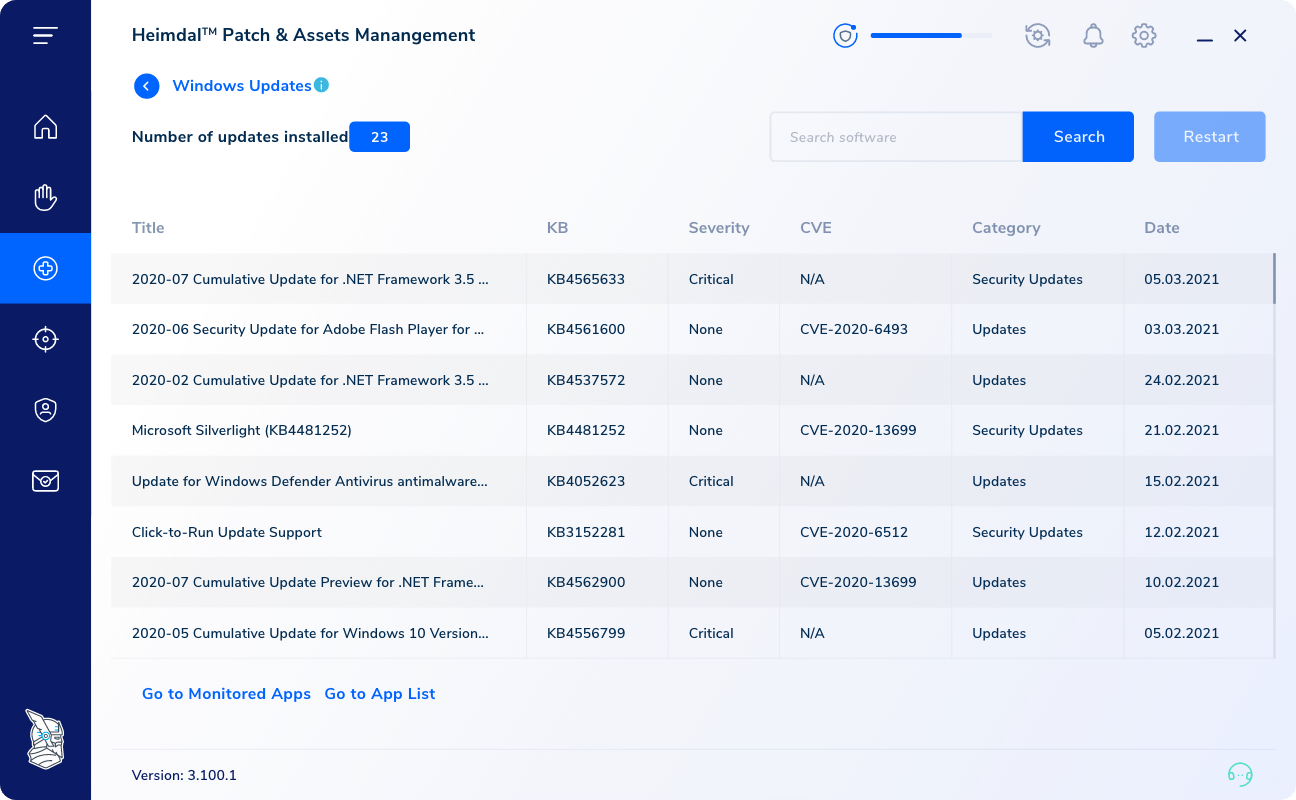Click the Heimdal helmet logo

(45, 739)
